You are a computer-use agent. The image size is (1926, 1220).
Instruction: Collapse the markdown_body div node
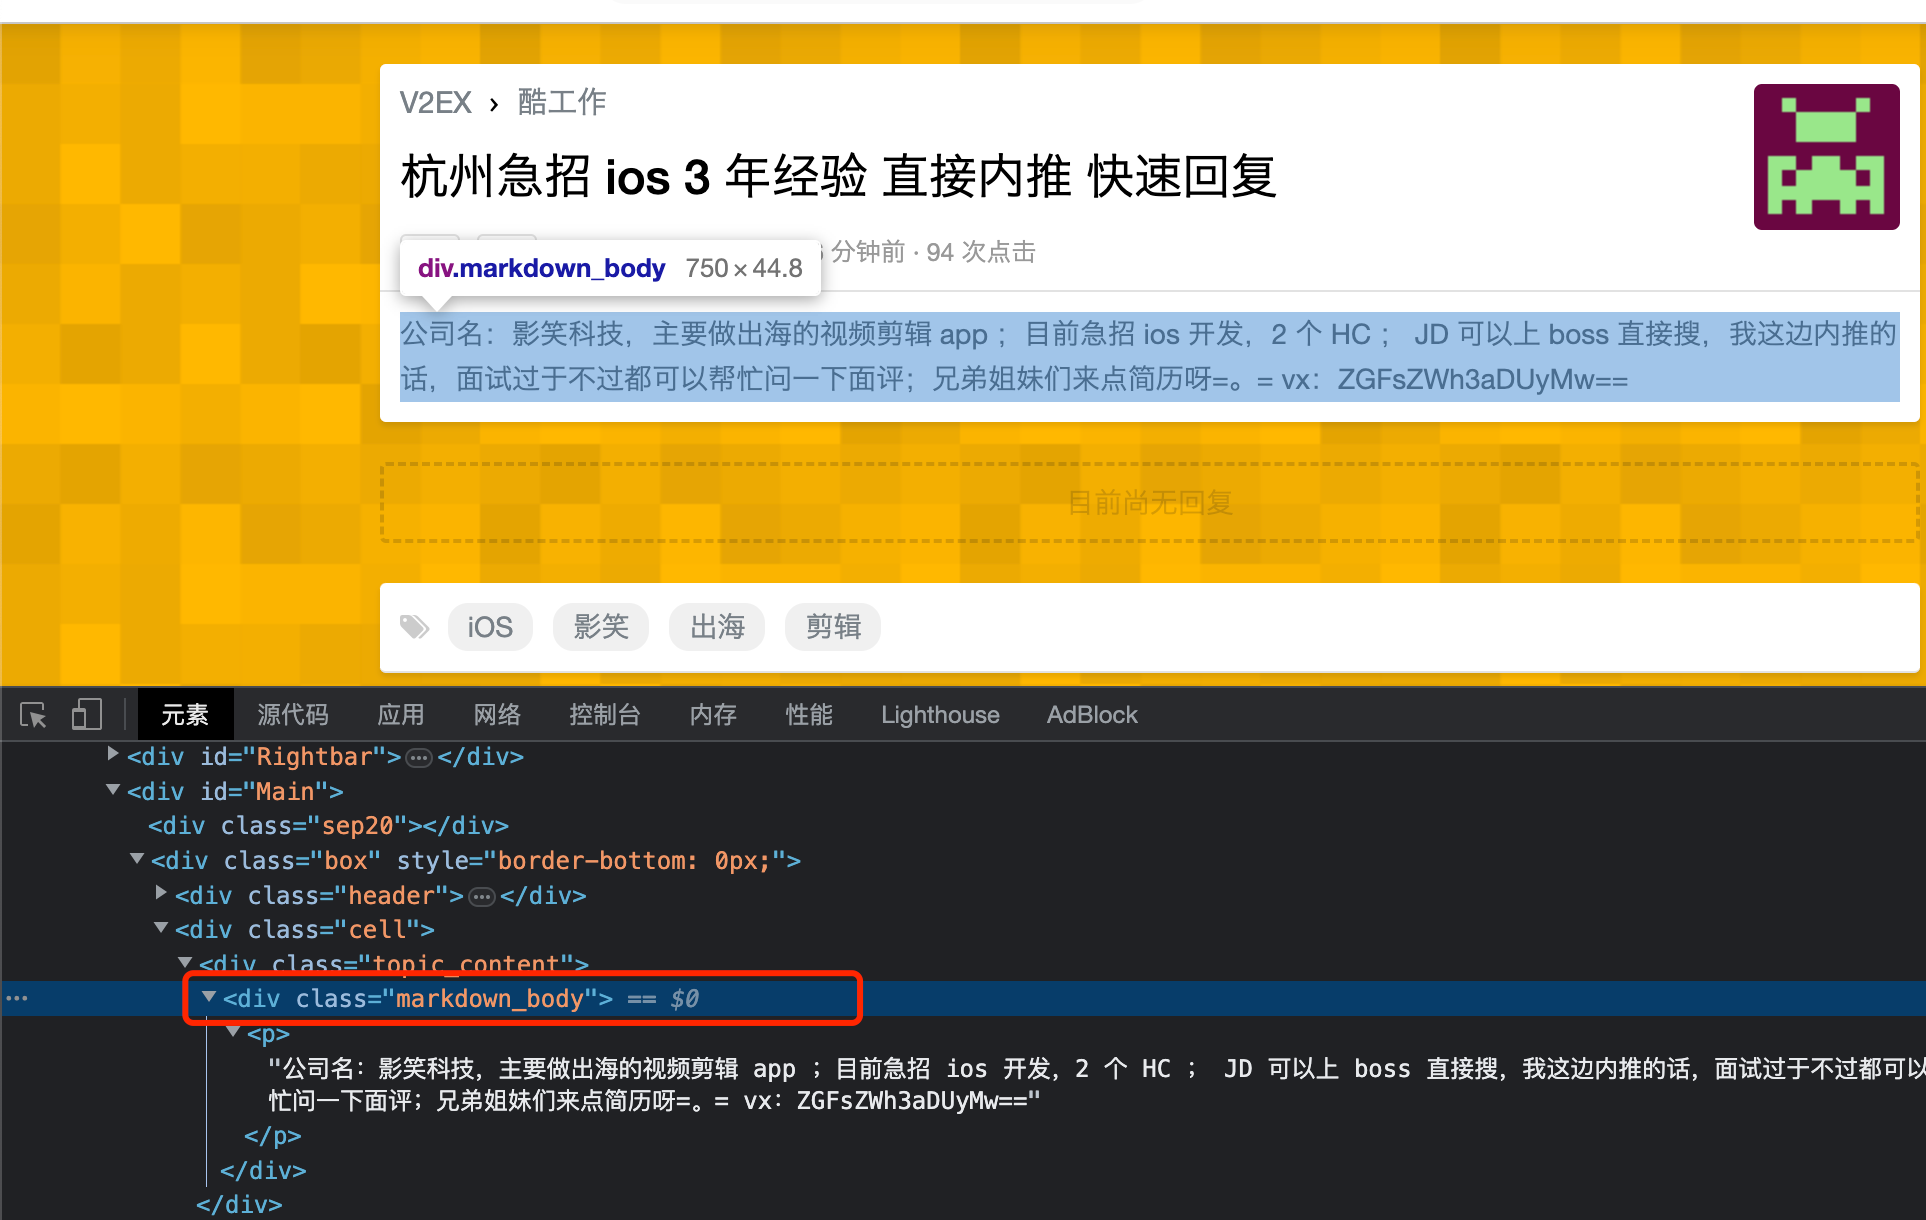click(209, 997)
